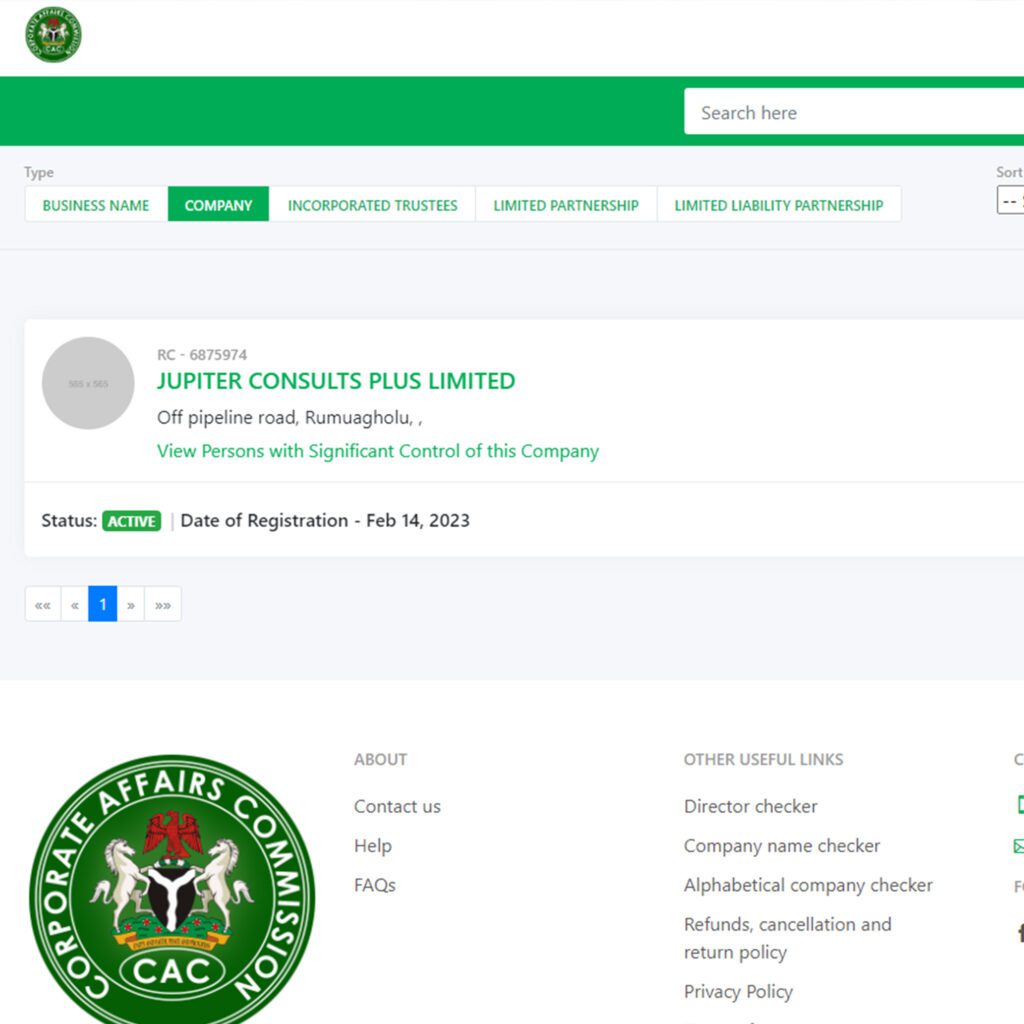
Task: Select the Limited Partnership tab
Action: [566, 205]
